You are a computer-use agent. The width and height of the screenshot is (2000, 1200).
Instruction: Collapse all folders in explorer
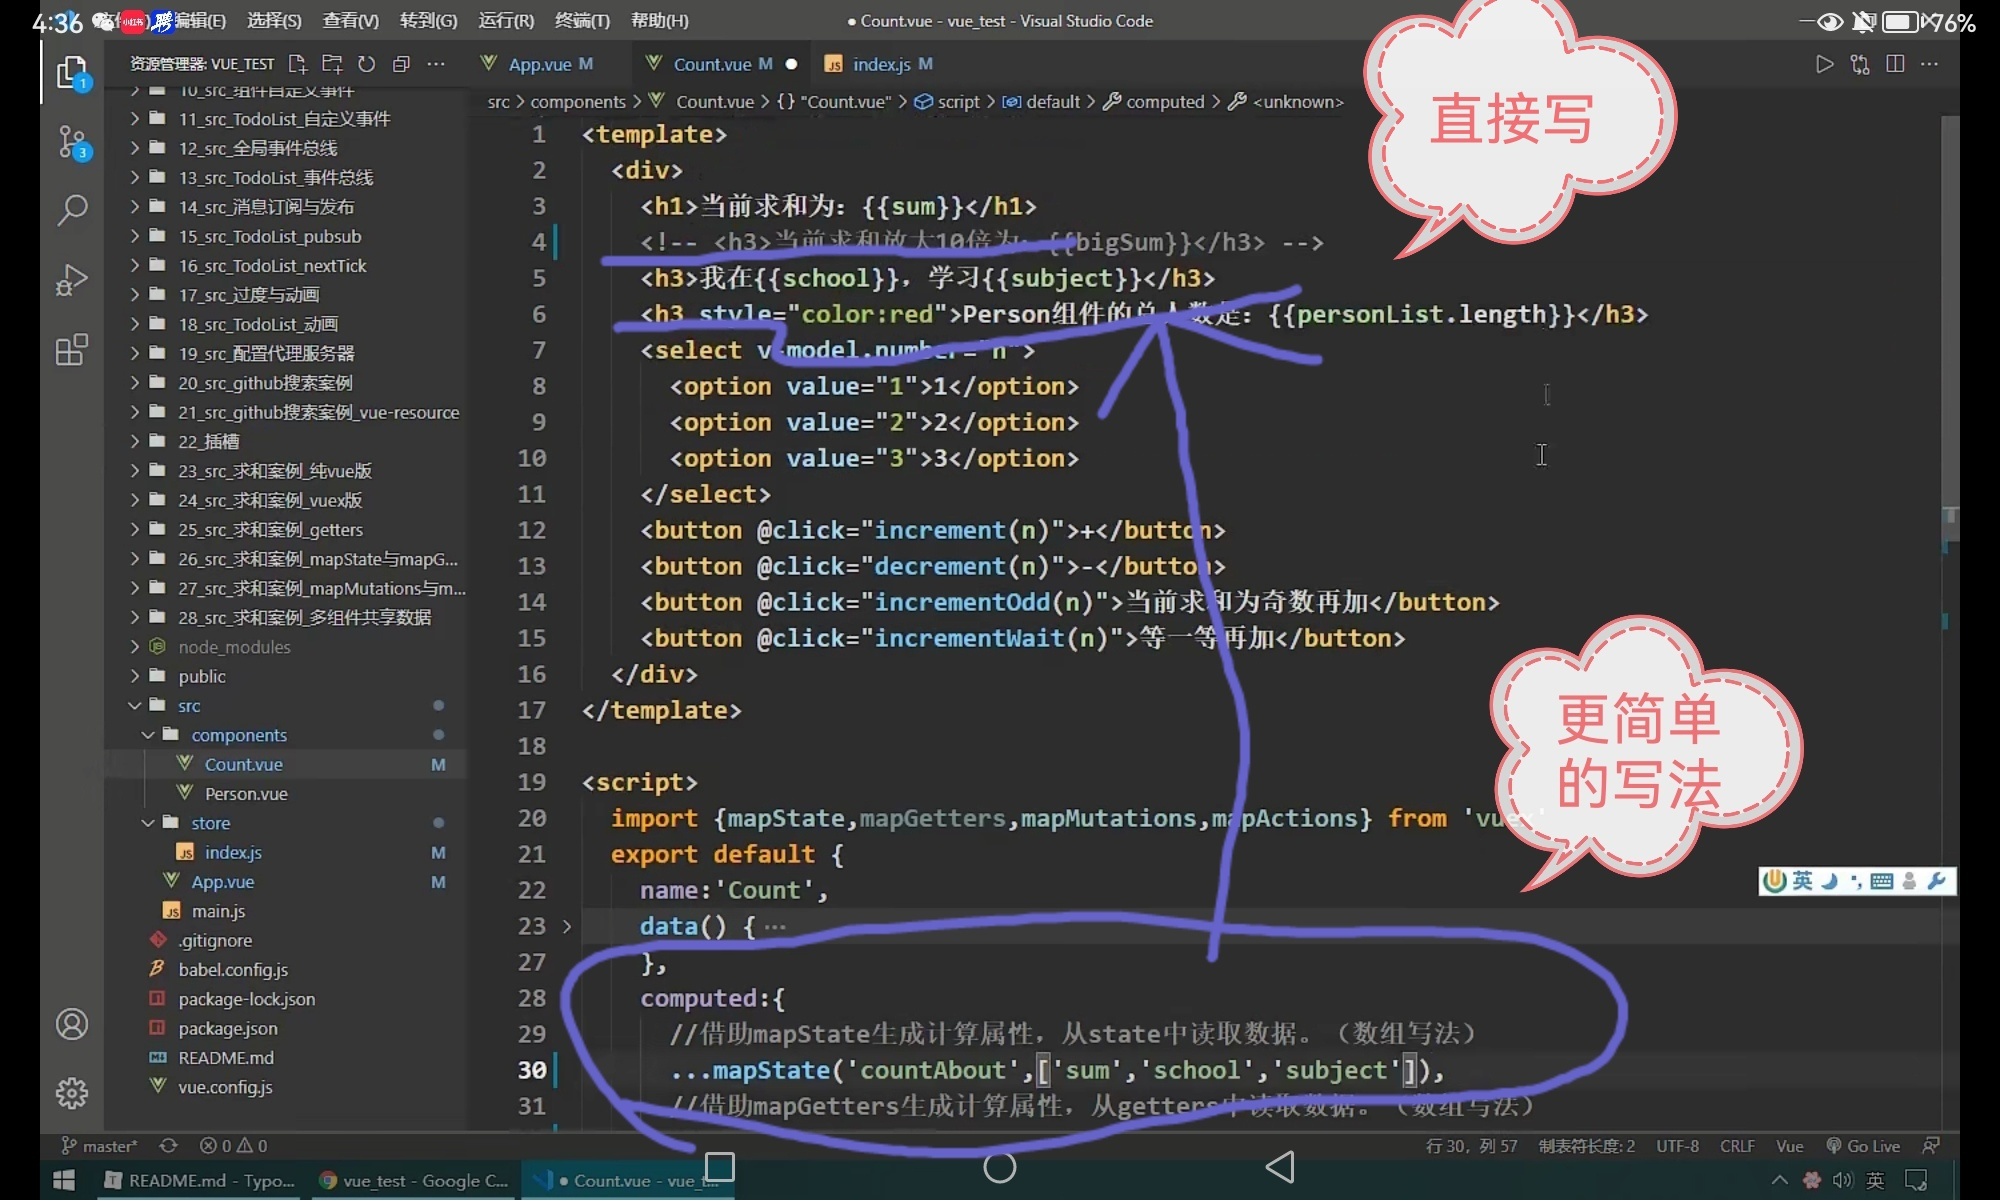[x=401, y=64]
